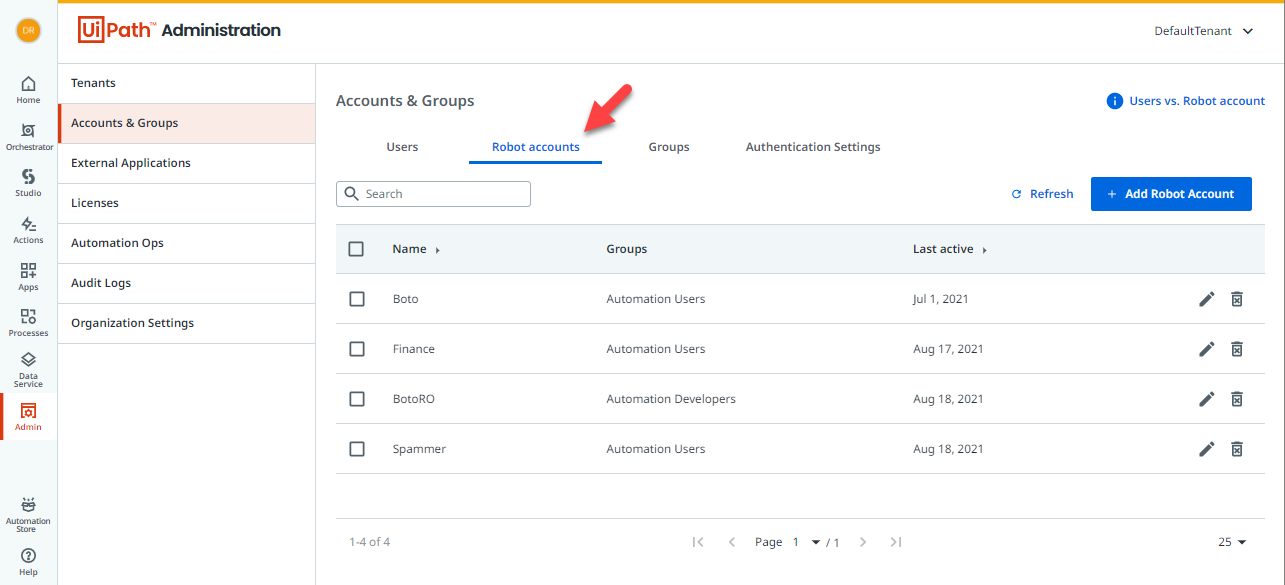The height and width of the screenshot is (585, 1285).
Task: Jump to the last page
Action: pos(896,542)
